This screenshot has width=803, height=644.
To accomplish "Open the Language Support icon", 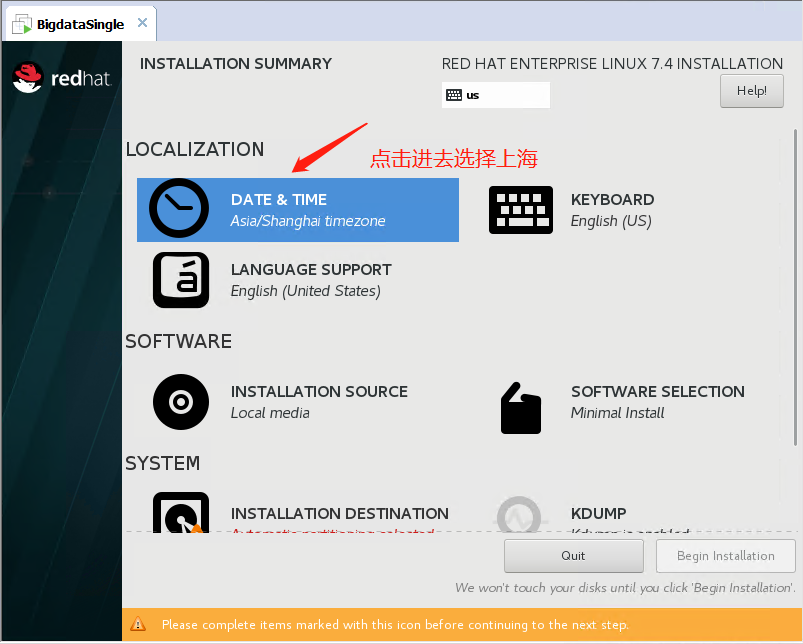I will 181,280.
